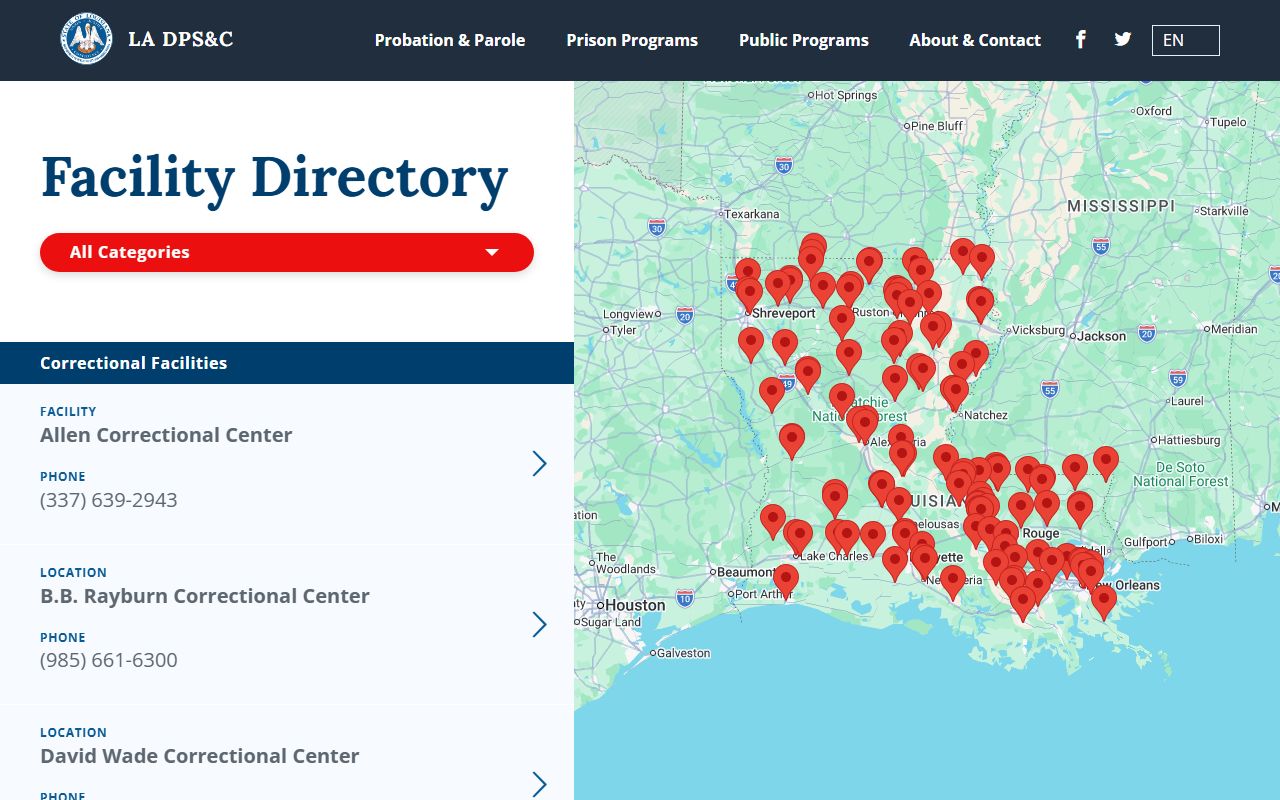Click the map pin near Port Arthur
Screen dimensions: 1280x800
pos(786,579)
